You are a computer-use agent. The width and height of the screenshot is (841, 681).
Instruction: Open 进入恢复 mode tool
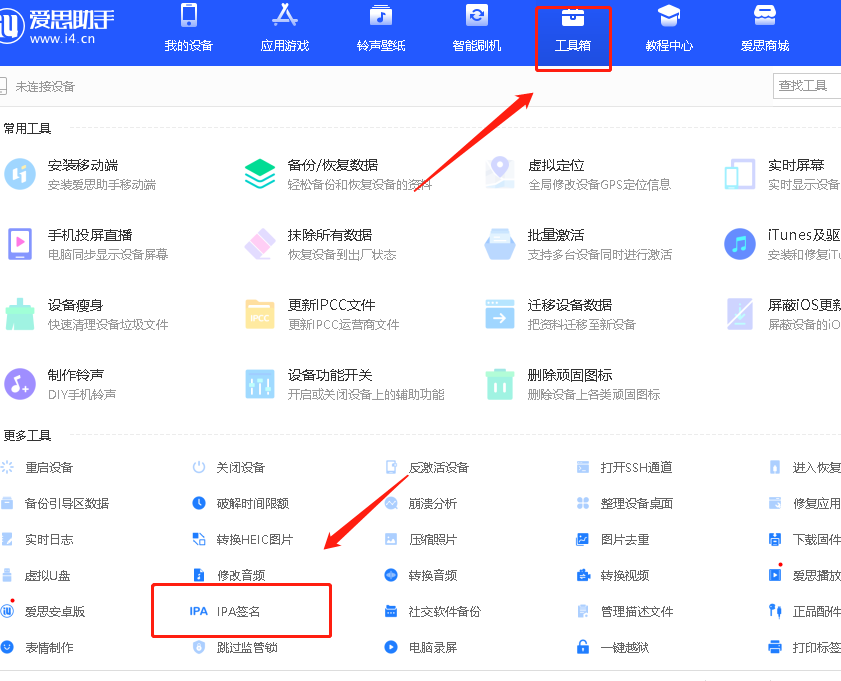coord(805,468)
